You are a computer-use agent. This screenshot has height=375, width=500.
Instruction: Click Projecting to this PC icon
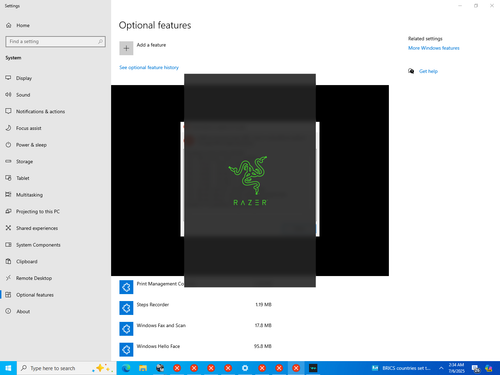[8, 211]
